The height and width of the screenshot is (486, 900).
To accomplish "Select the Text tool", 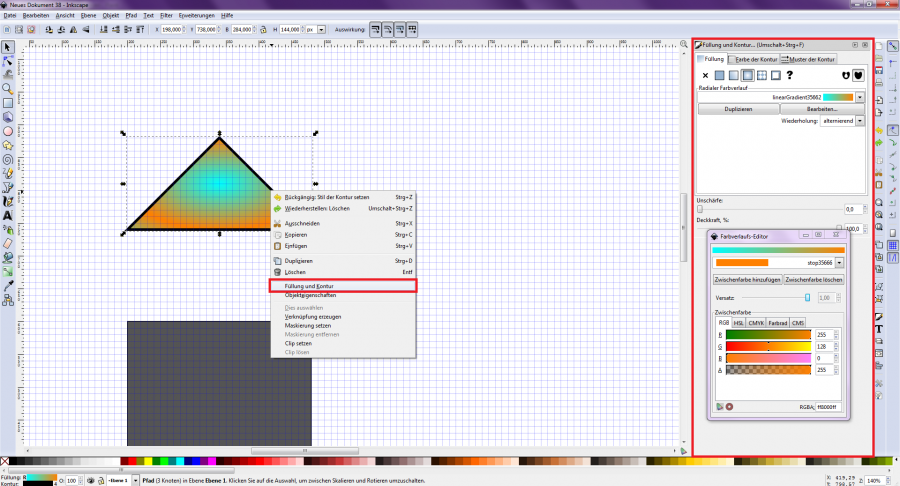I will (x=8, y=215).
